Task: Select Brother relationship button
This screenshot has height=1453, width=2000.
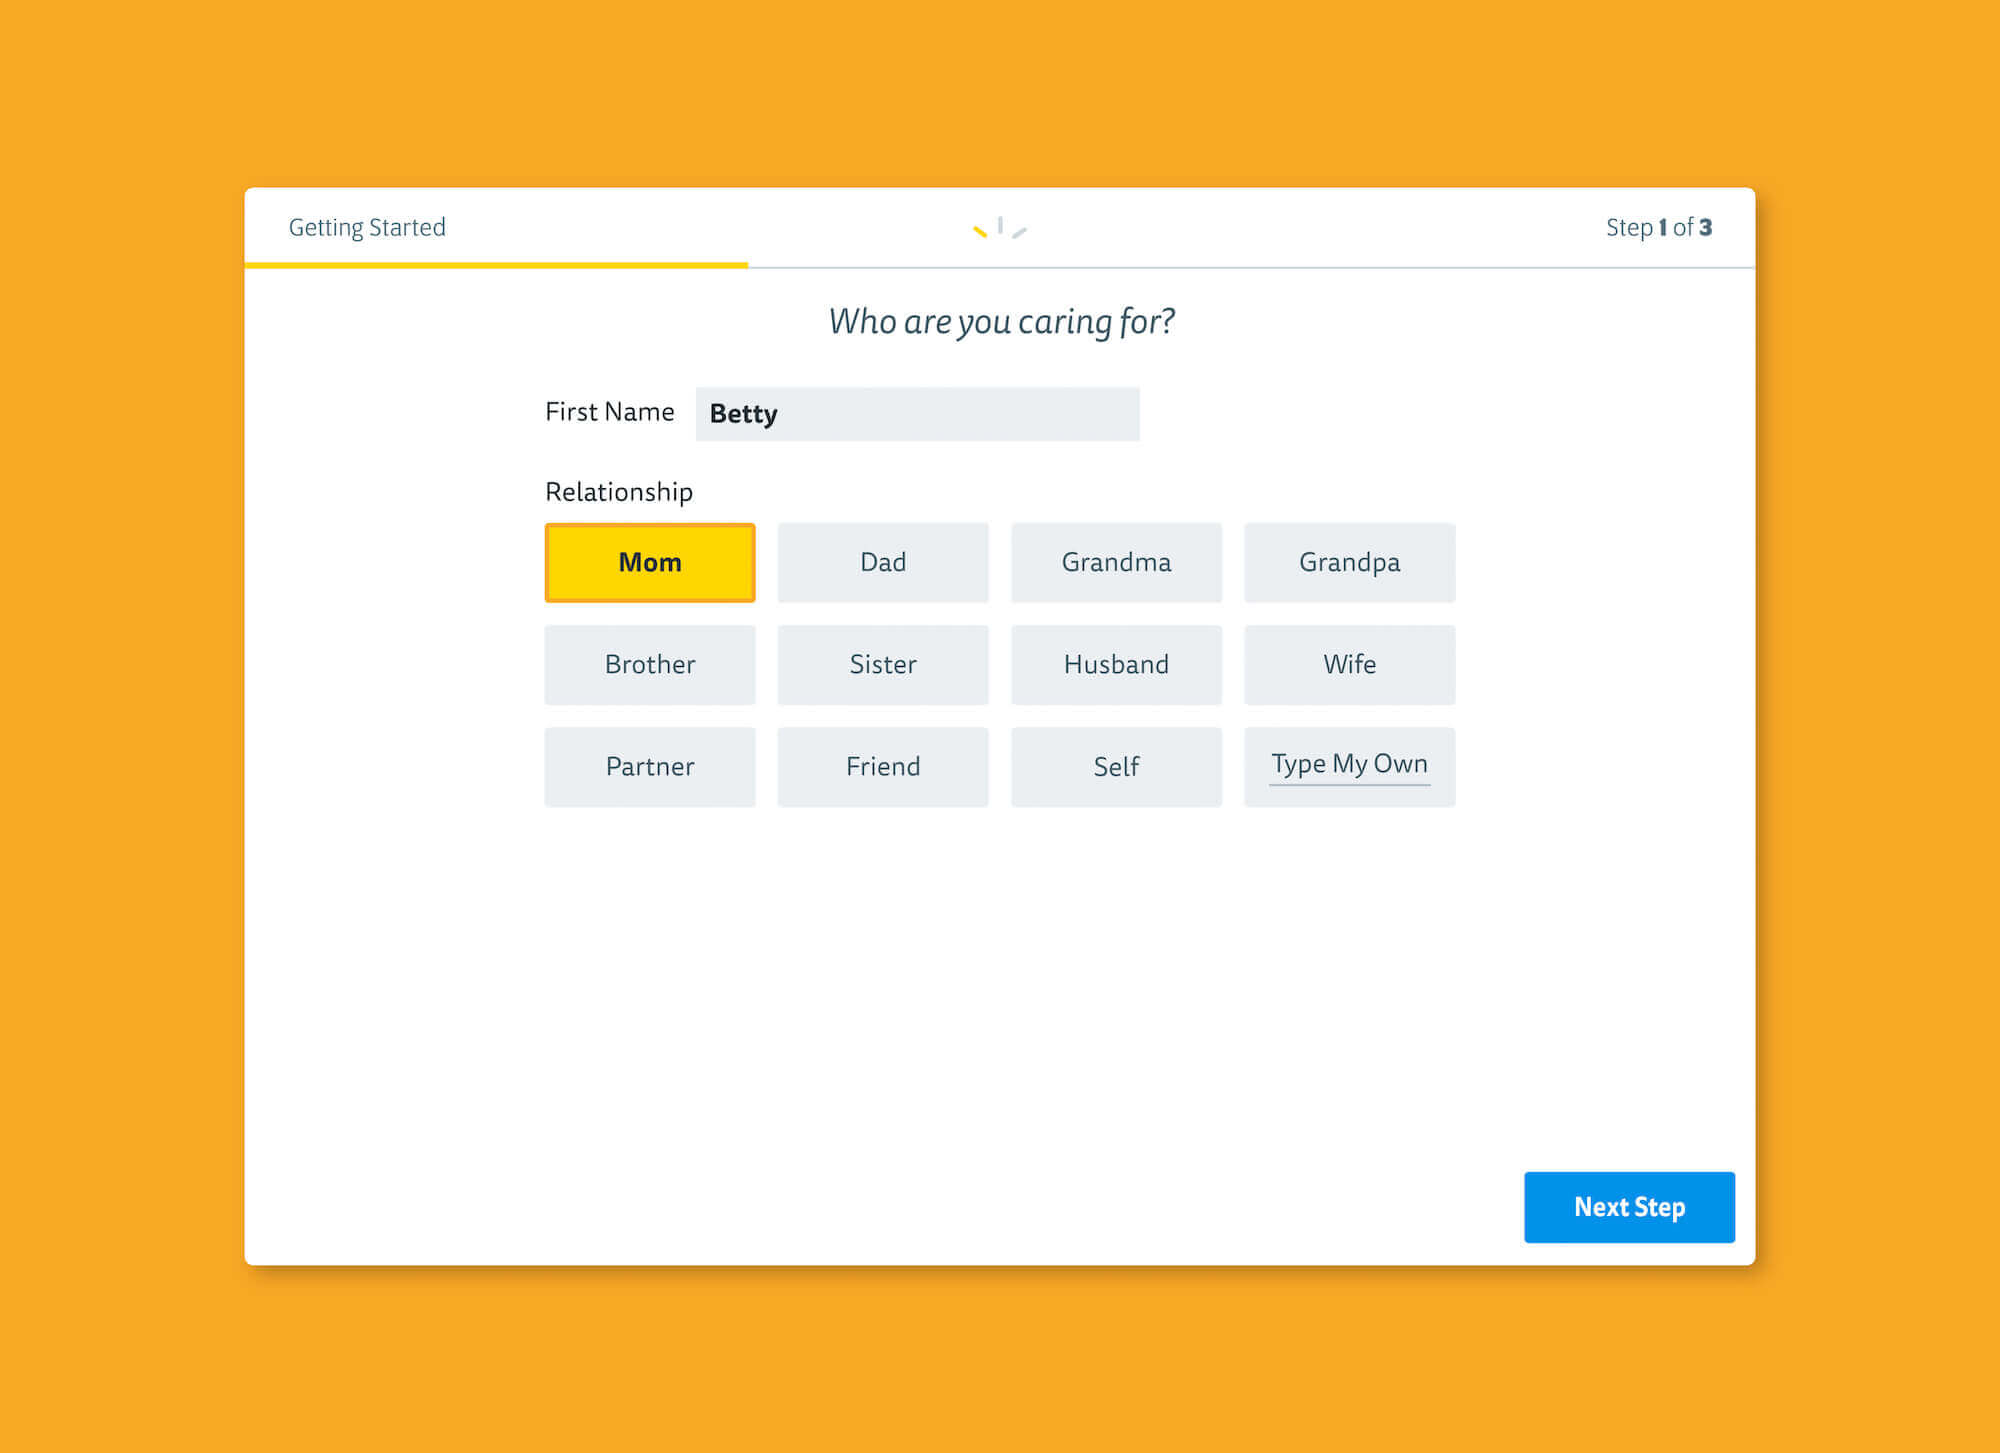Action: (x=650, y=665)
